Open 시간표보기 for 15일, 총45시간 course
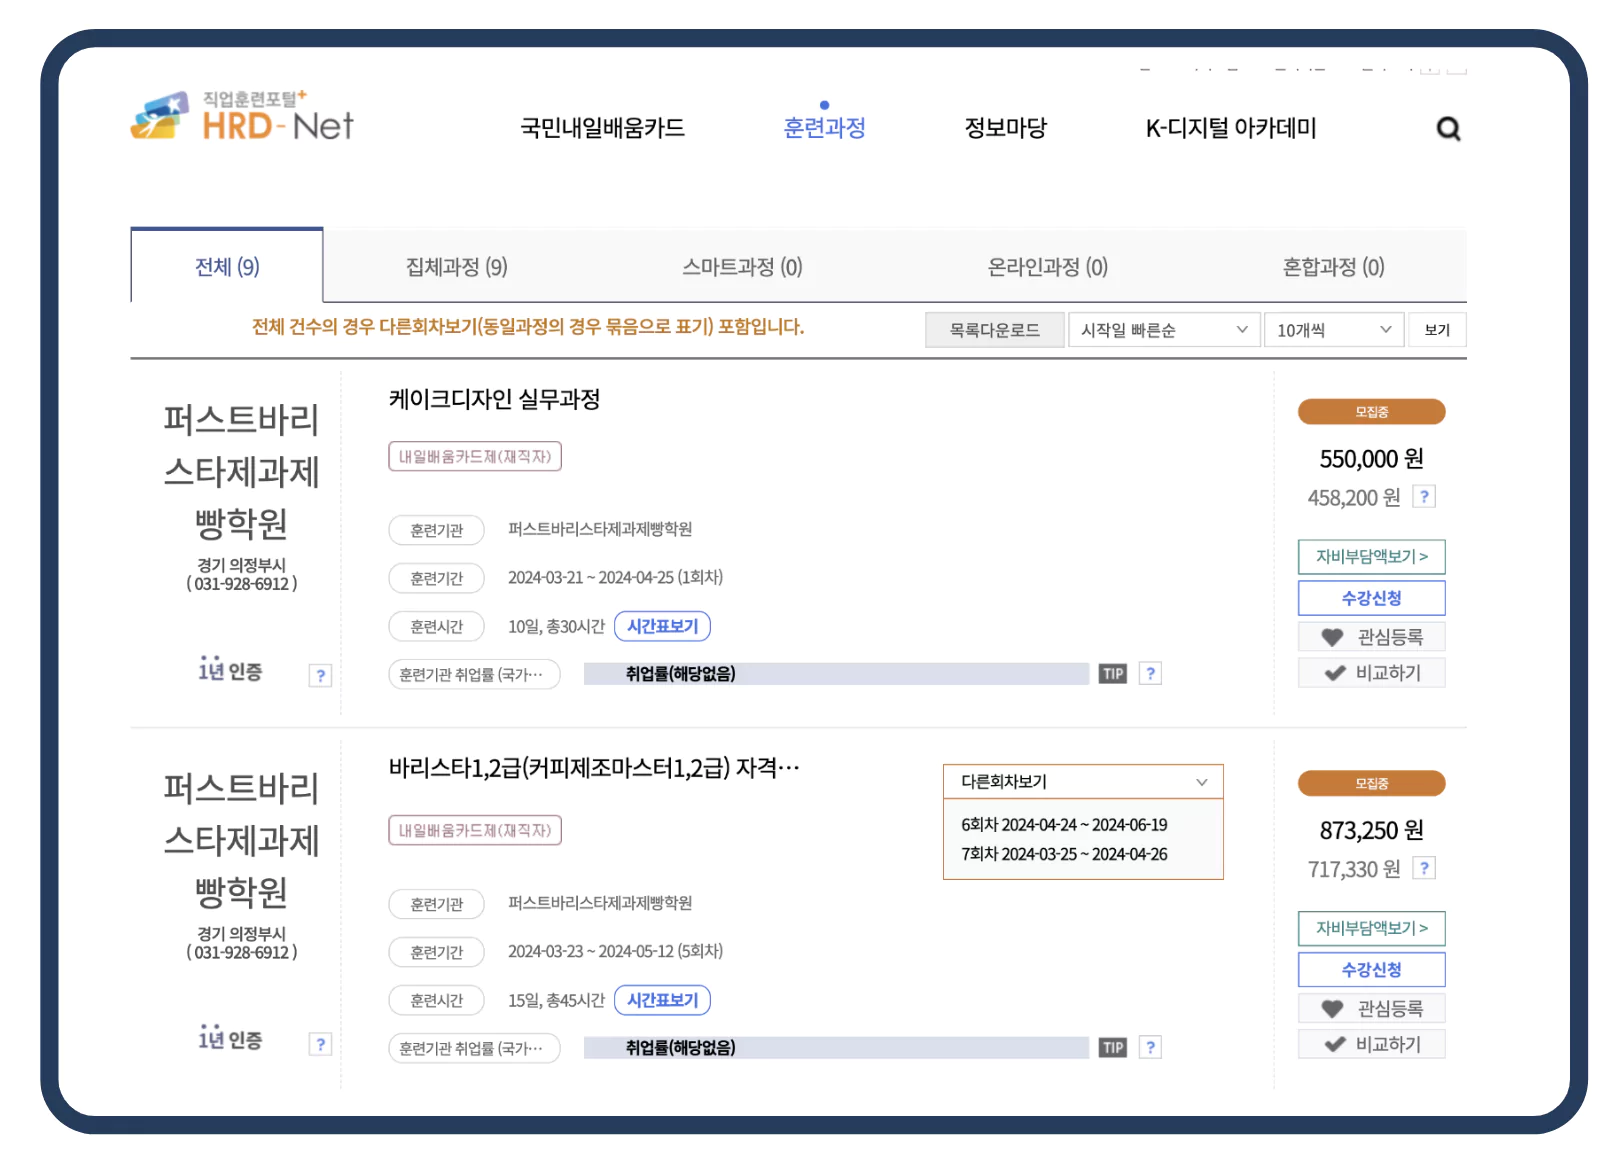 click(662, 1000)
